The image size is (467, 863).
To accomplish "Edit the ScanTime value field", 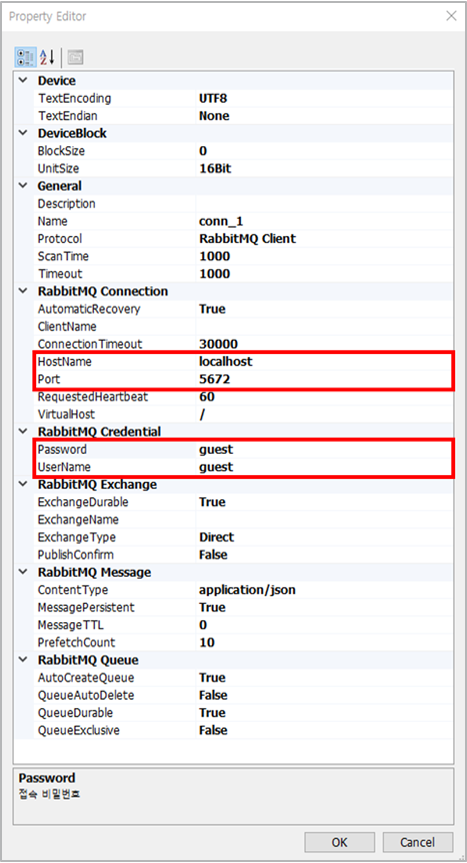I will pyautogui.click(x=325, y=256).
